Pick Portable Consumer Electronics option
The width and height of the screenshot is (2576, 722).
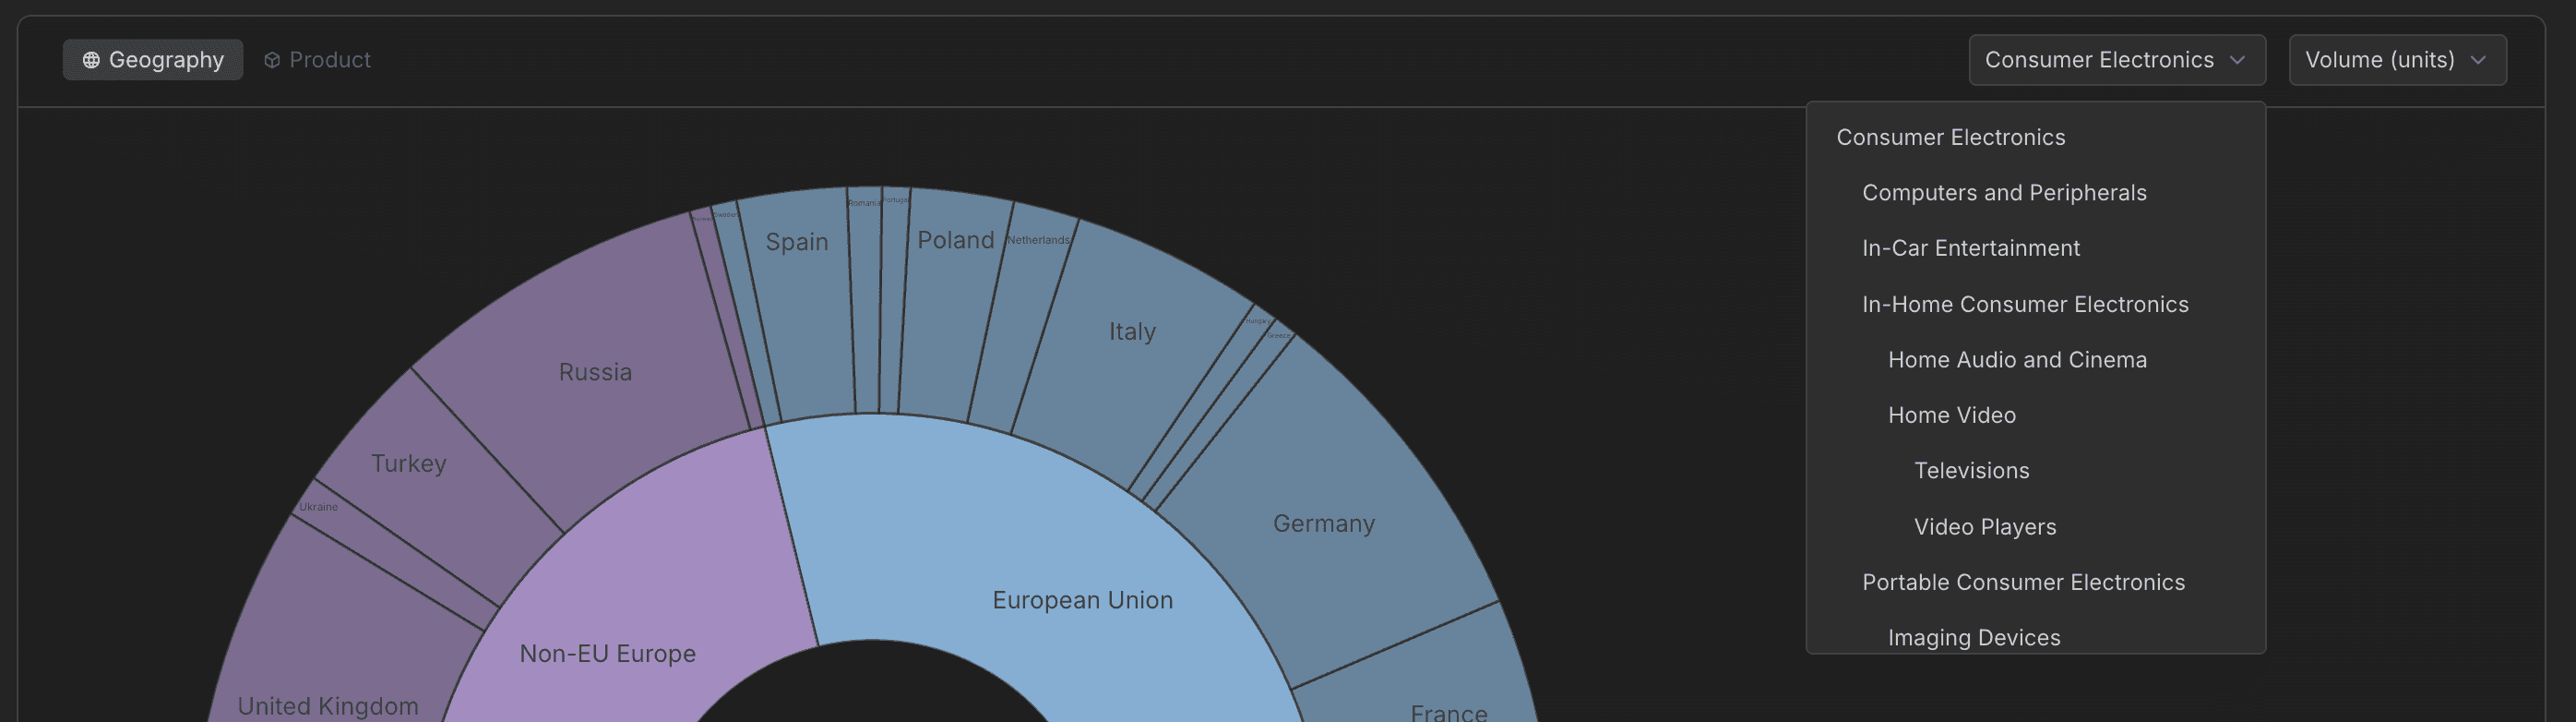[x=2035, y=582]
